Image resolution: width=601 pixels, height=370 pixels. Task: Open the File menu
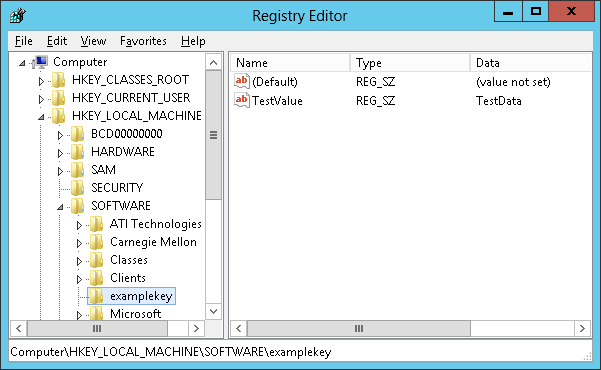click(23, 41)
